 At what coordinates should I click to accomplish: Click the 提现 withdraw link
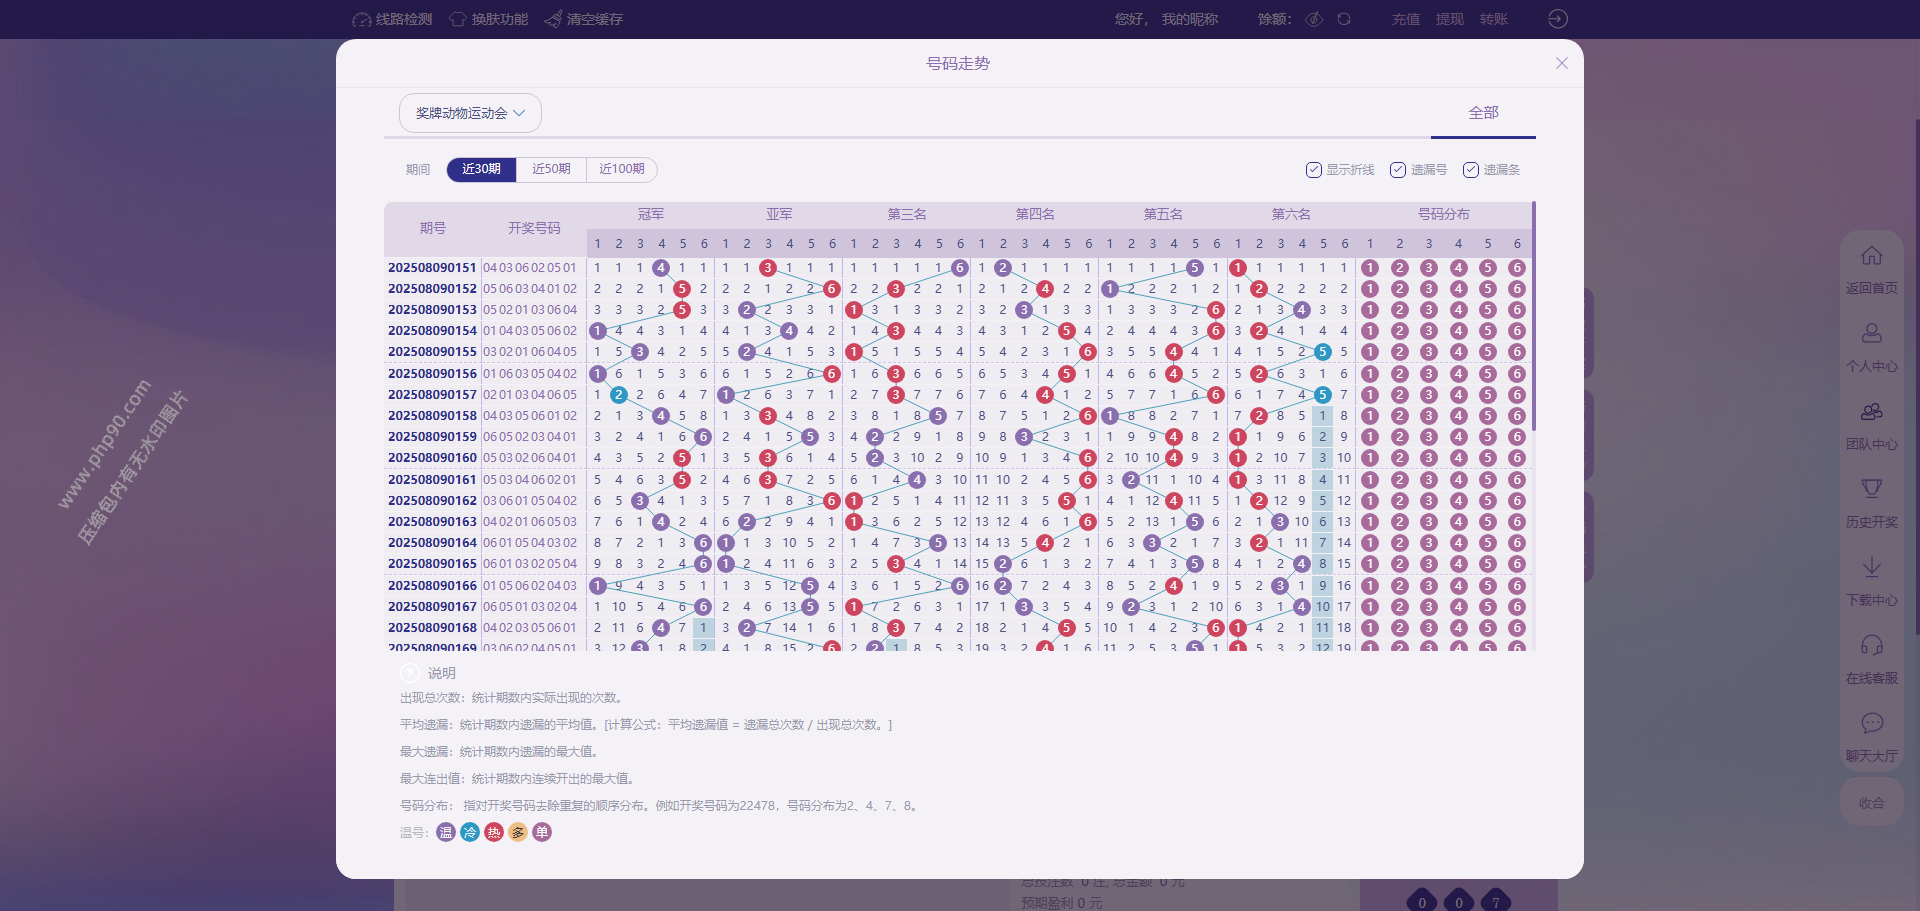pos(1449,19)
